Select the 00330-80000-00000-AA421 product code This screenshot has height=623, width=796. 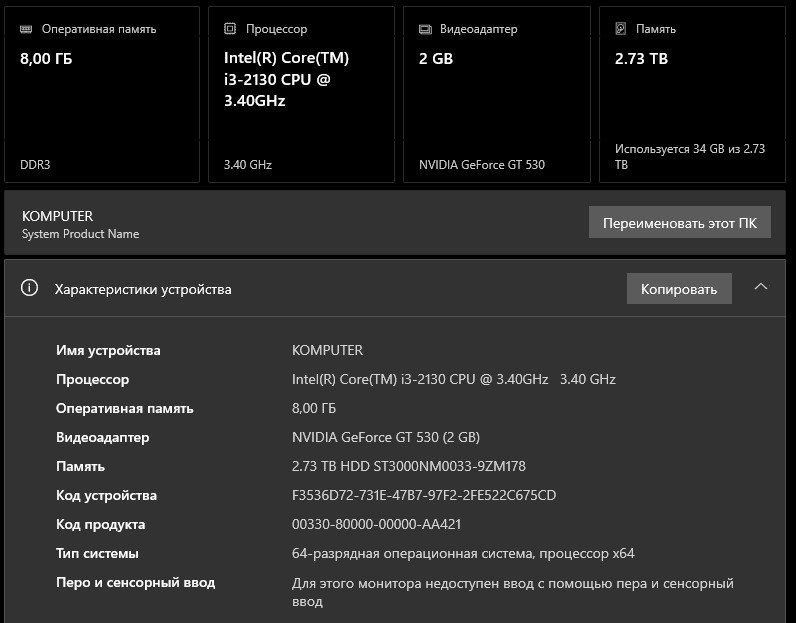coord(377,524)
